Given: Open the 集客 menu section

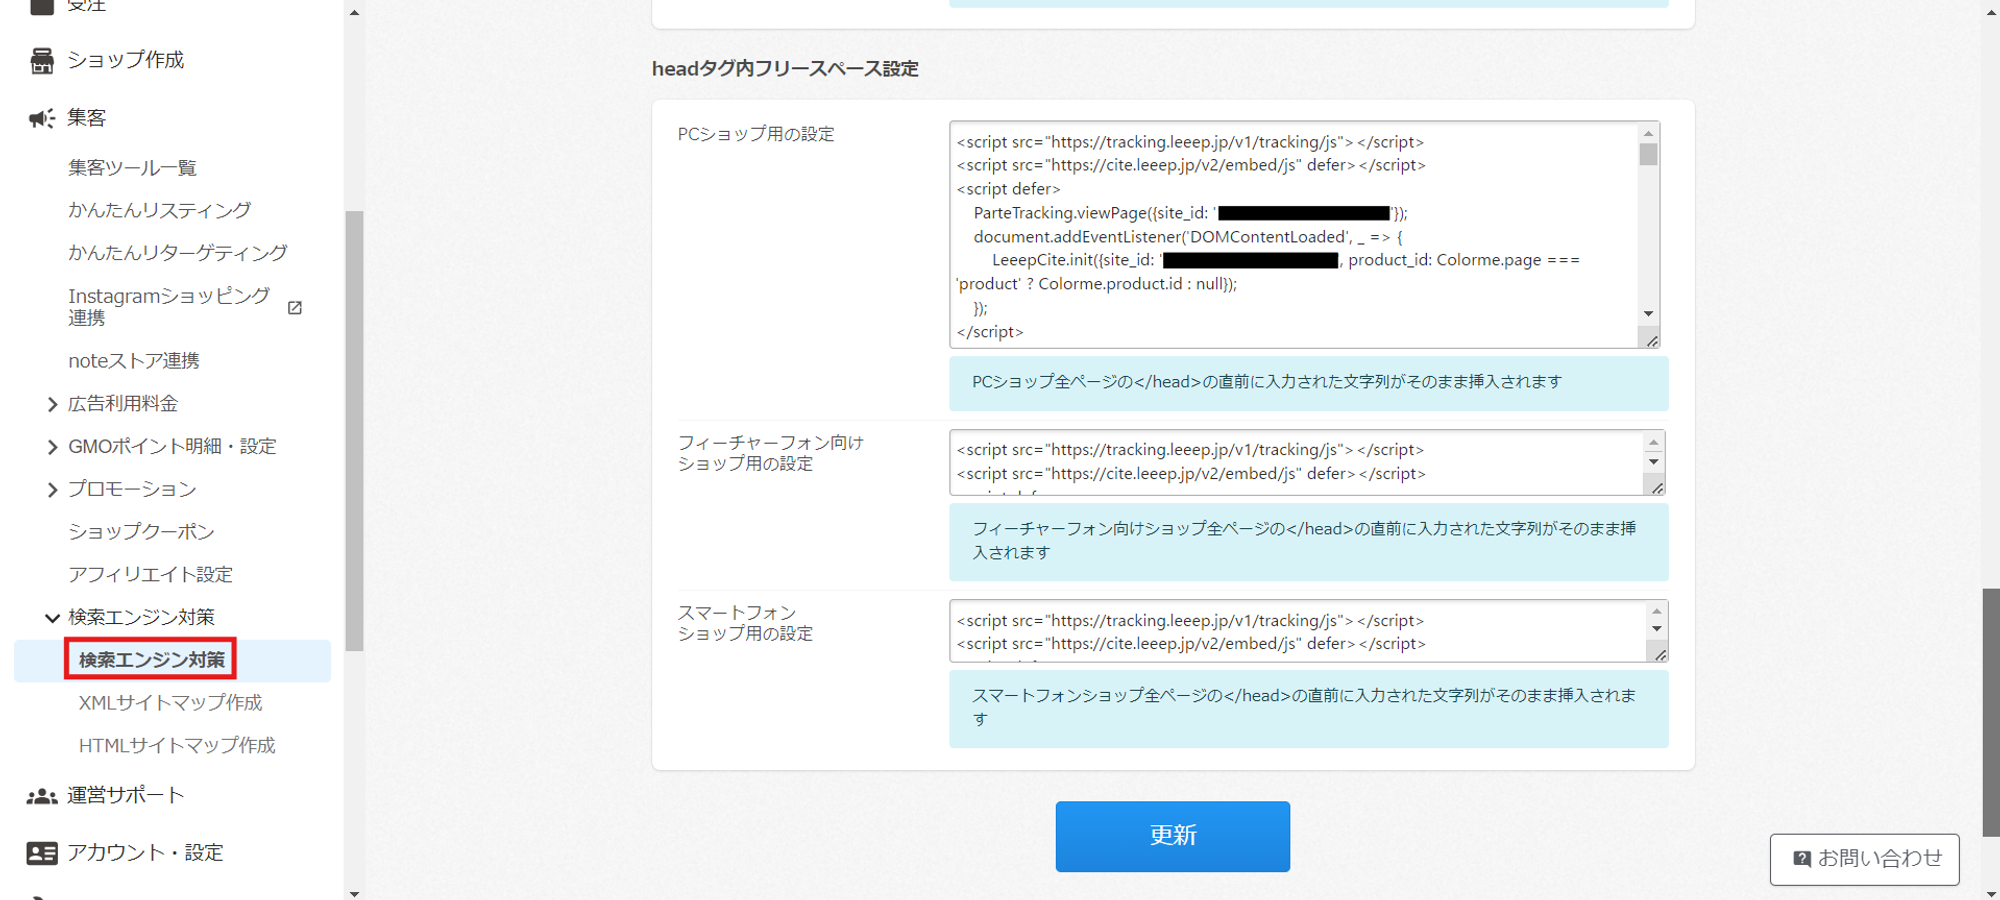Looking at the screenshot, I should [x=87, y=118].
